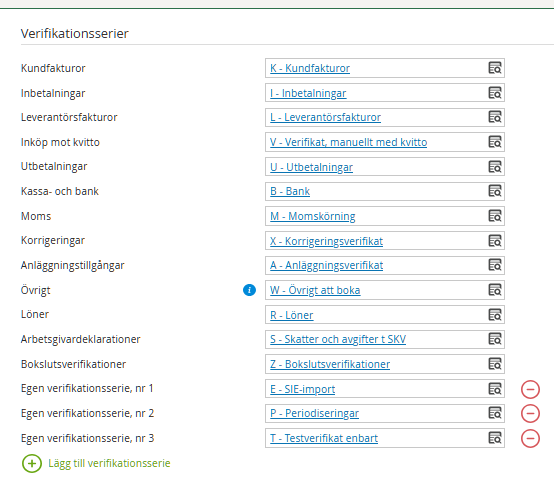Open U - Utbetalningar link
The image size is (554, 495).
click(311, 167)
